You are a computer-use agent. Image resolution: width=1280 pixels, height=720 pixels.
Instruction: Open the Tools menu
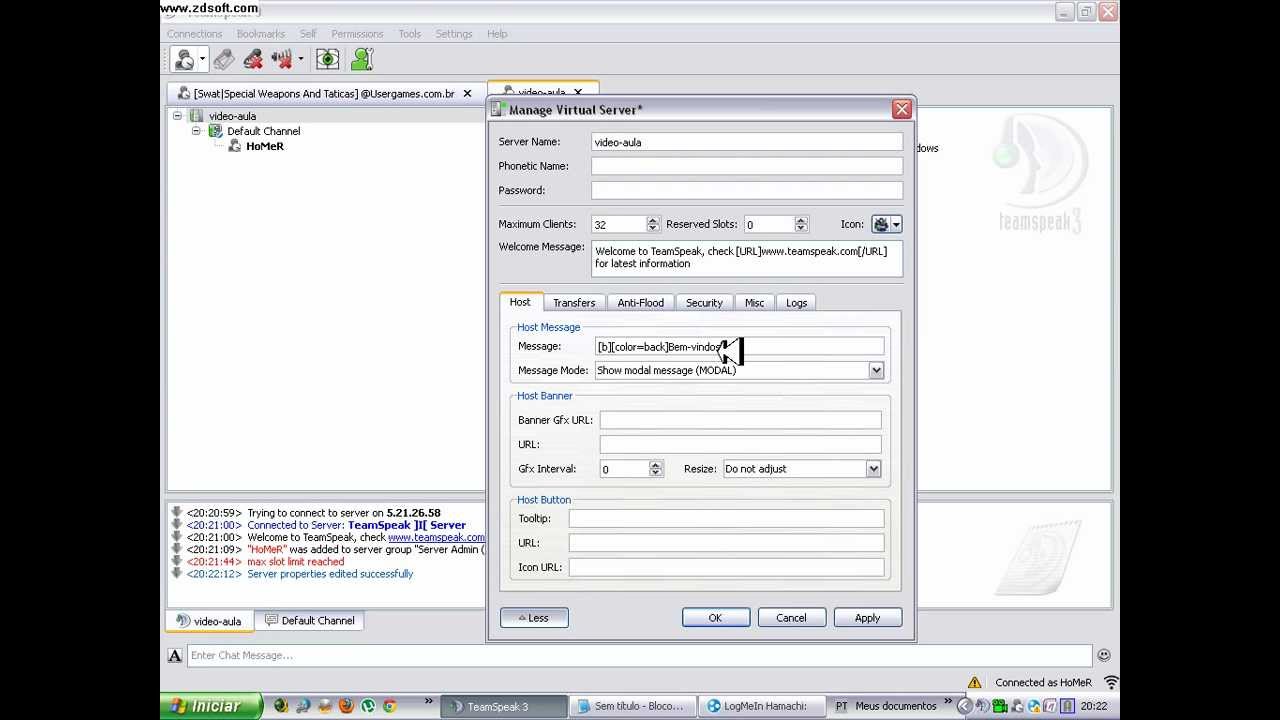[410, 34]
